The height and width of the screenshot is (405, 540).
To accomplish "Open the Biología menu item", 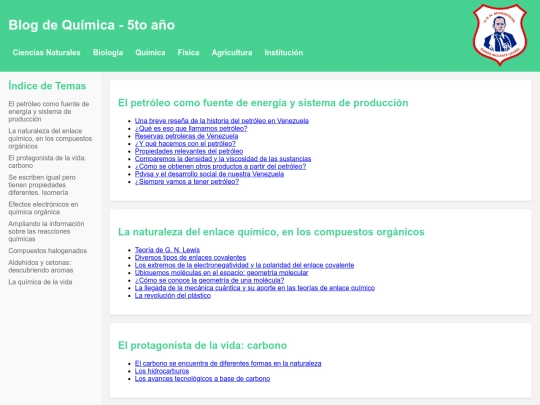I will (x=108, y=53).
